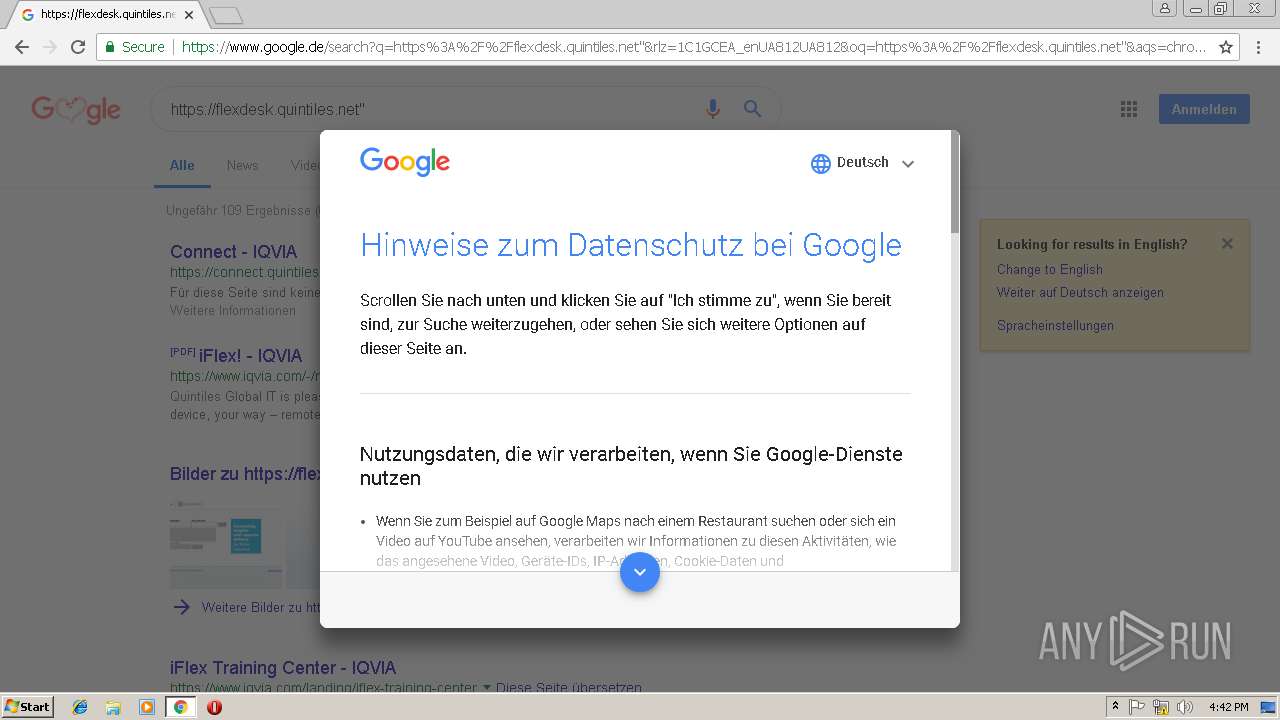Click the 4:42 PM system clock
Screen dimensions: 1280x720
[1228, 707]
